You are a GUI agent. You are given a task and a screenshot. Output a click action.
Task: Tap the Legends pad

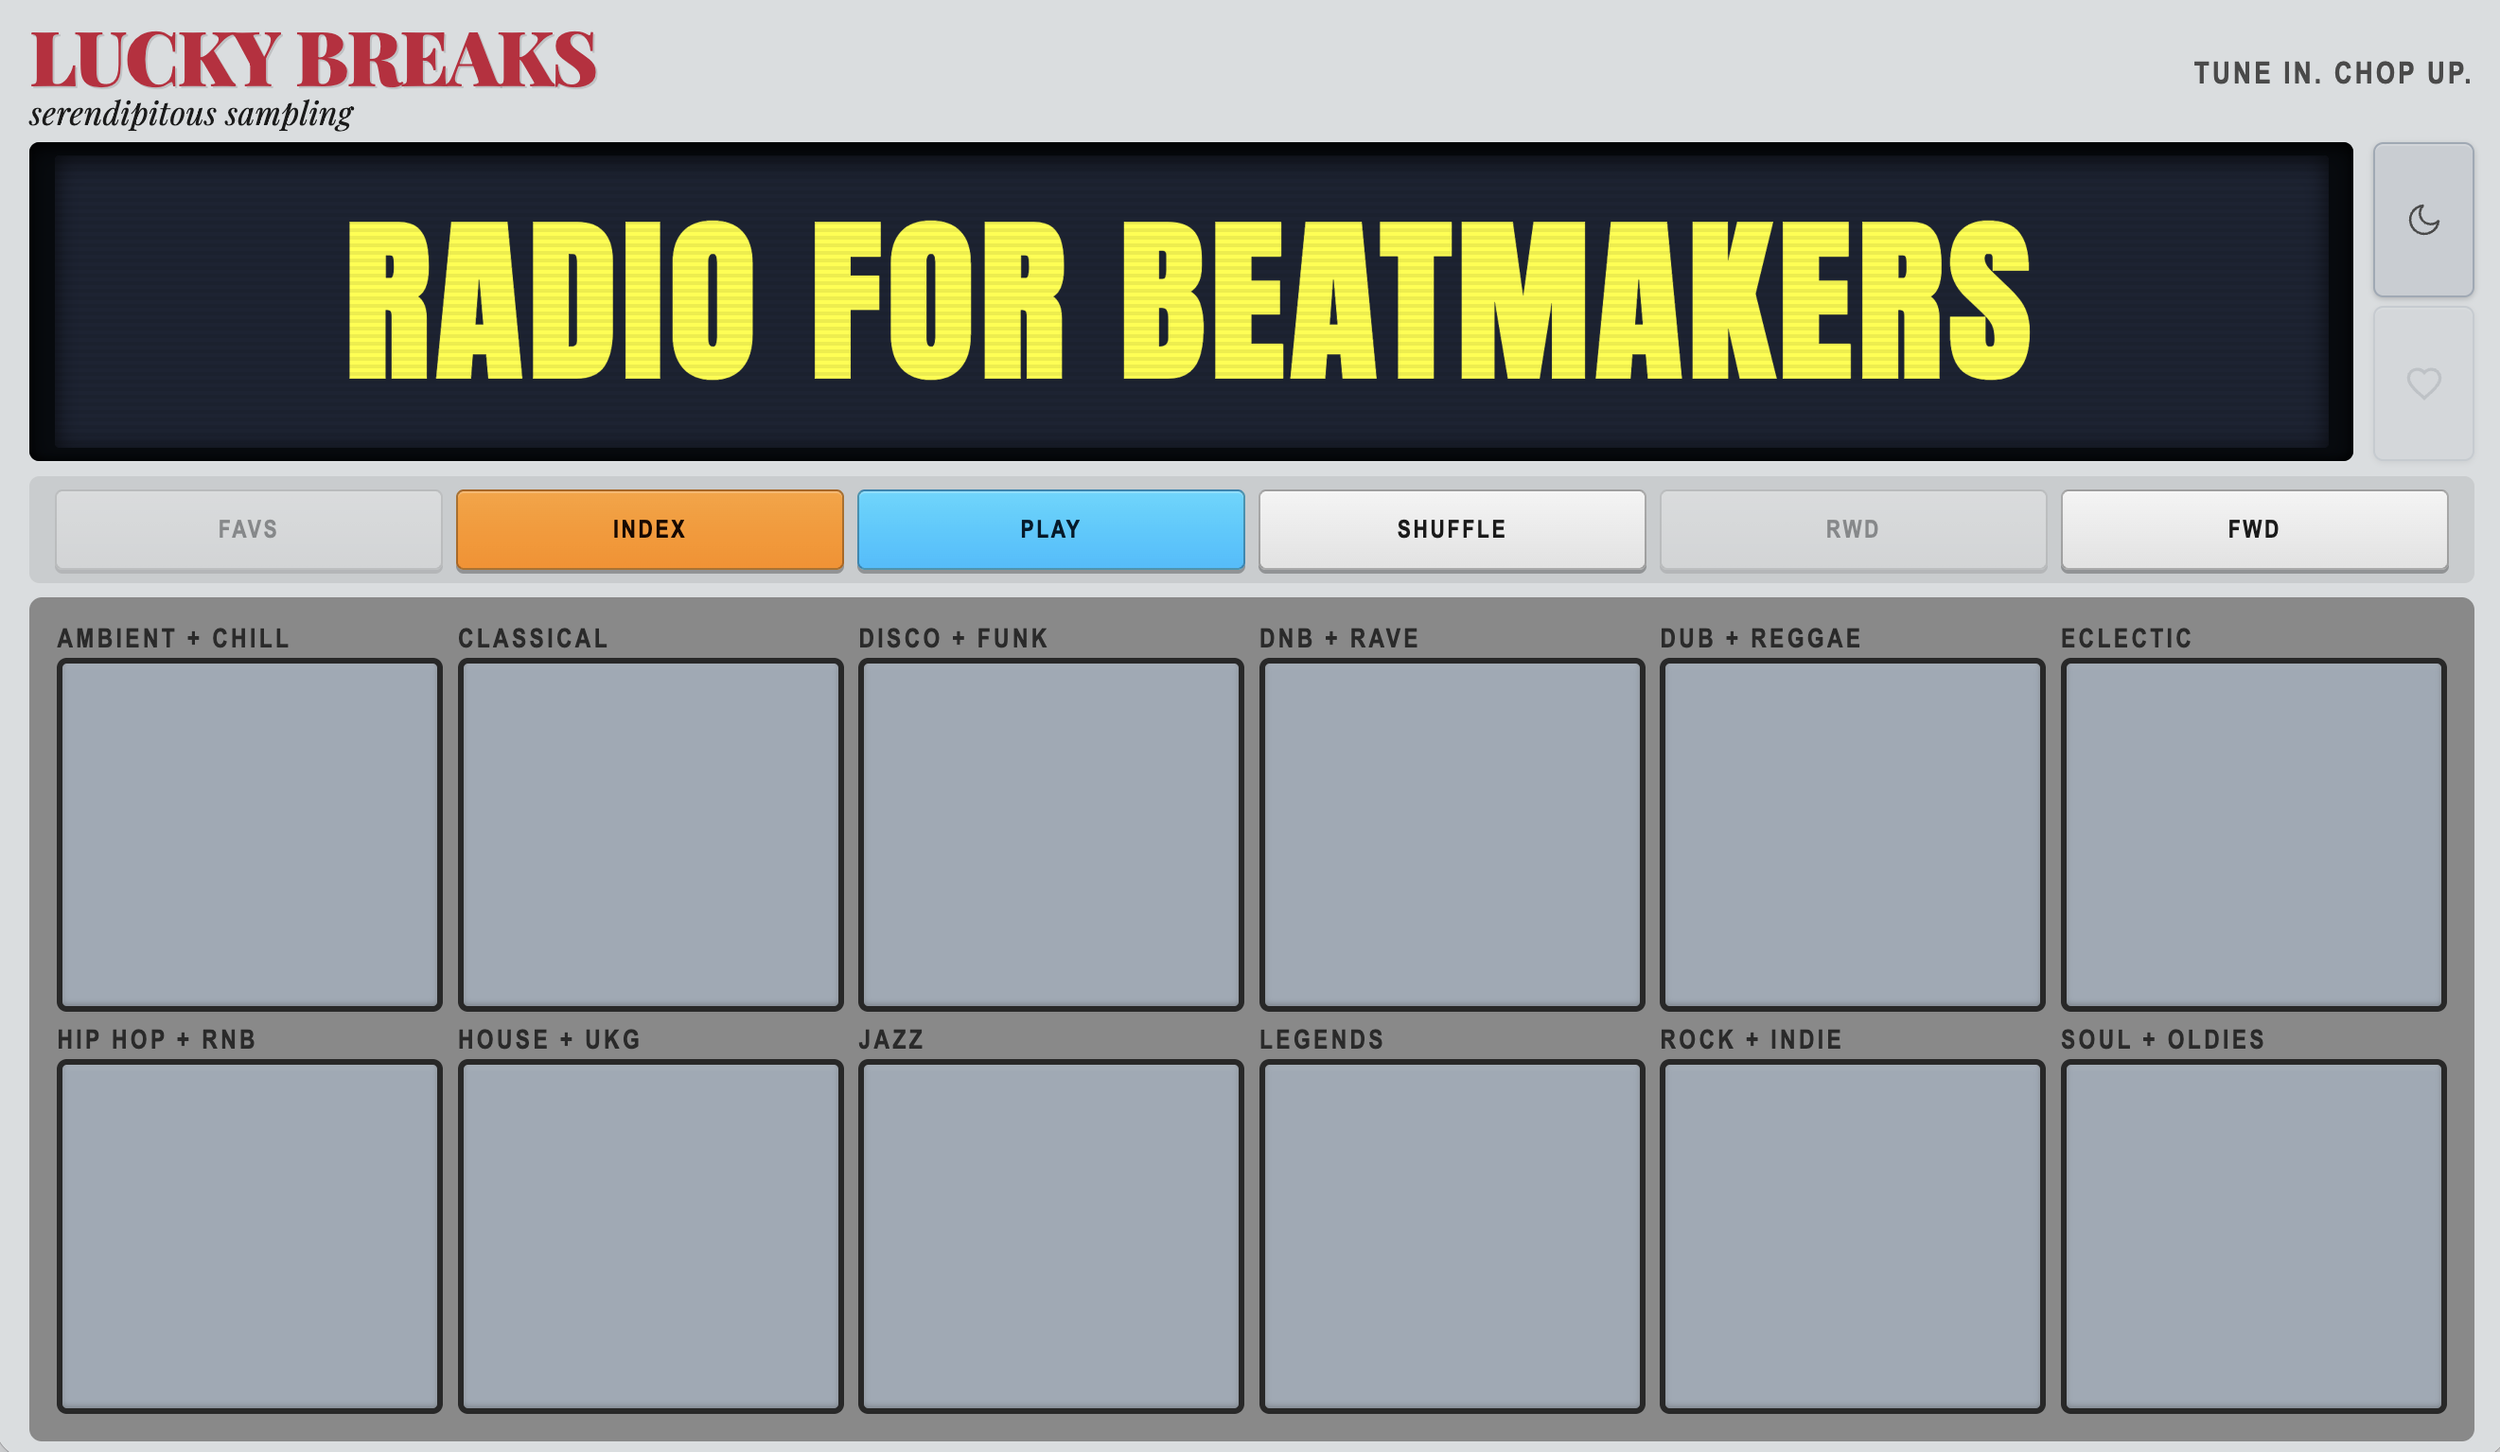point(1451,1235)
